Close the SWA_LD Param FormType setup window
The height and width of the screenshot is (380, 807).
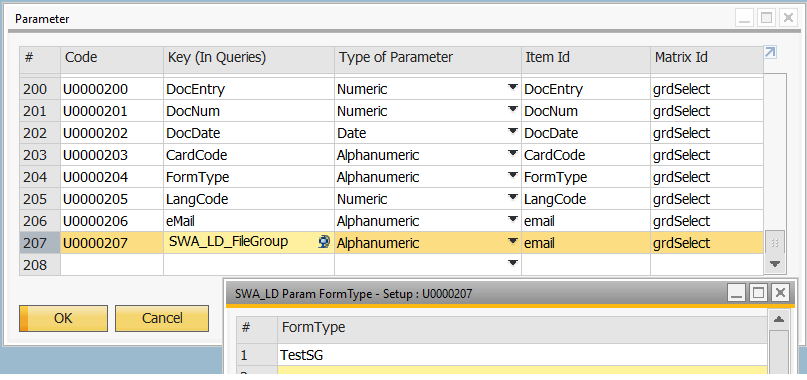(x=781, y=293)
